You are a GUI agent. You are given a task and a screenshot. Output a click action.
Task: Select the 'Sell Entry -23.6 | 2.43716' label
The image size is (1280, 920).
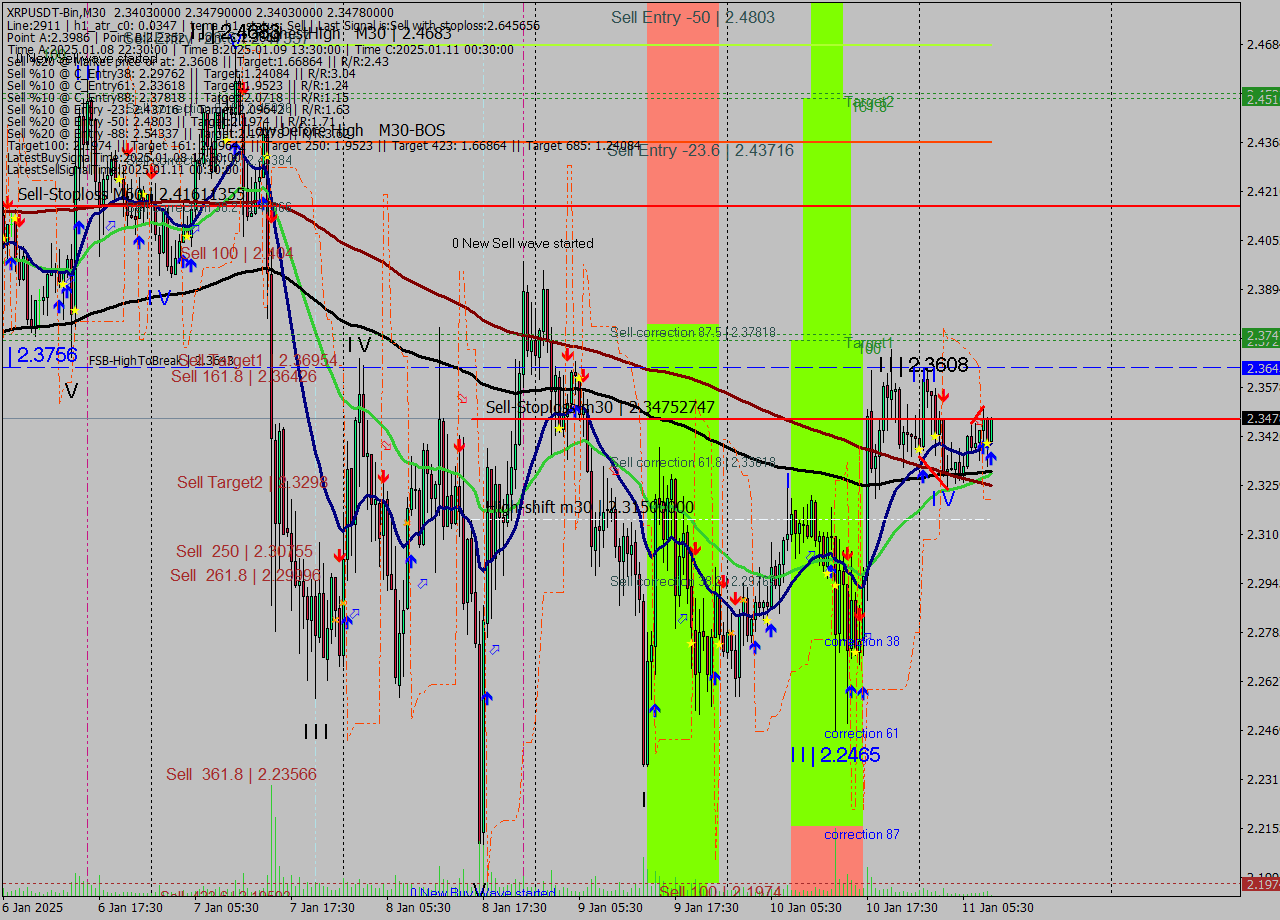700,151
